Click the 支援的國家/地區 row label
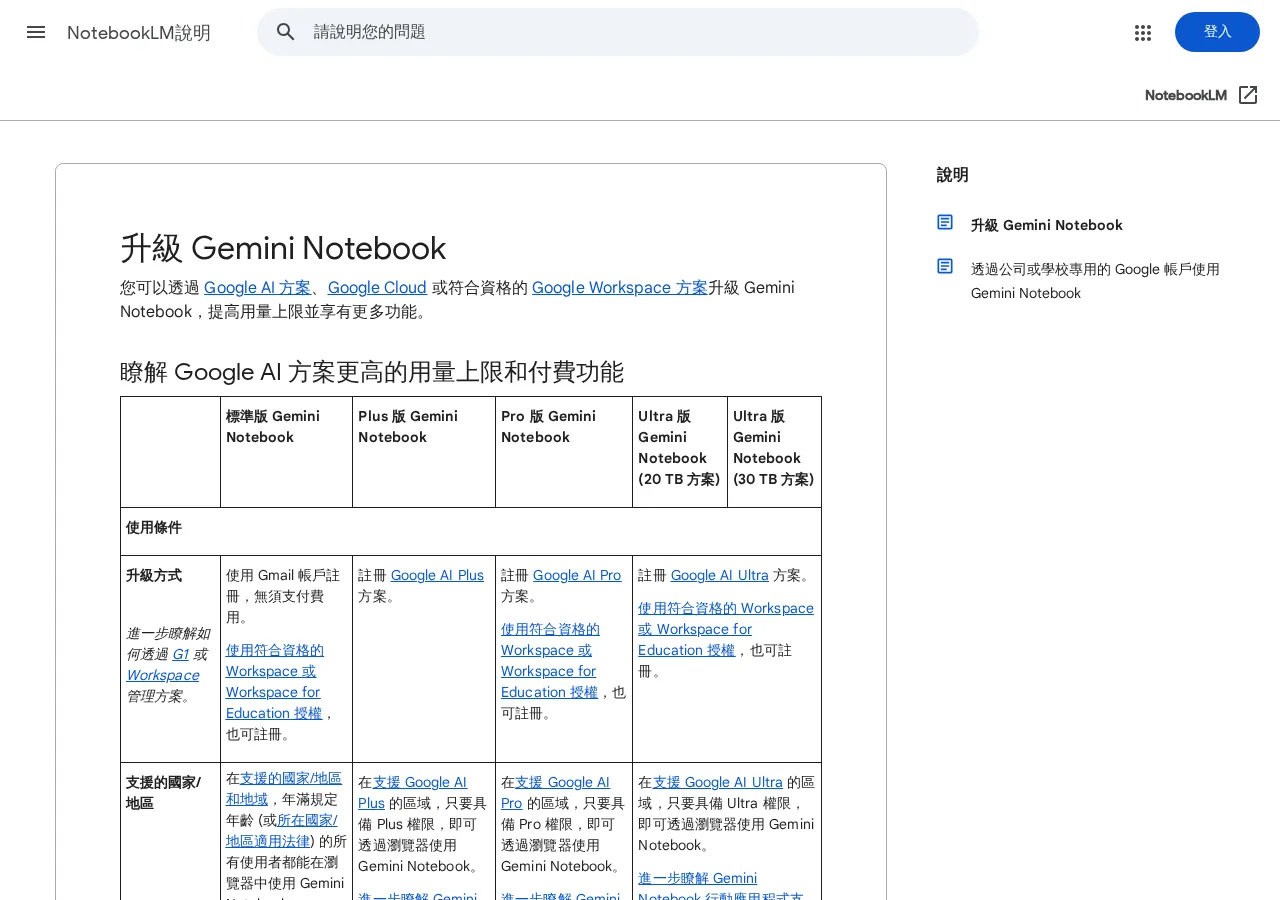 pos(163,792)
